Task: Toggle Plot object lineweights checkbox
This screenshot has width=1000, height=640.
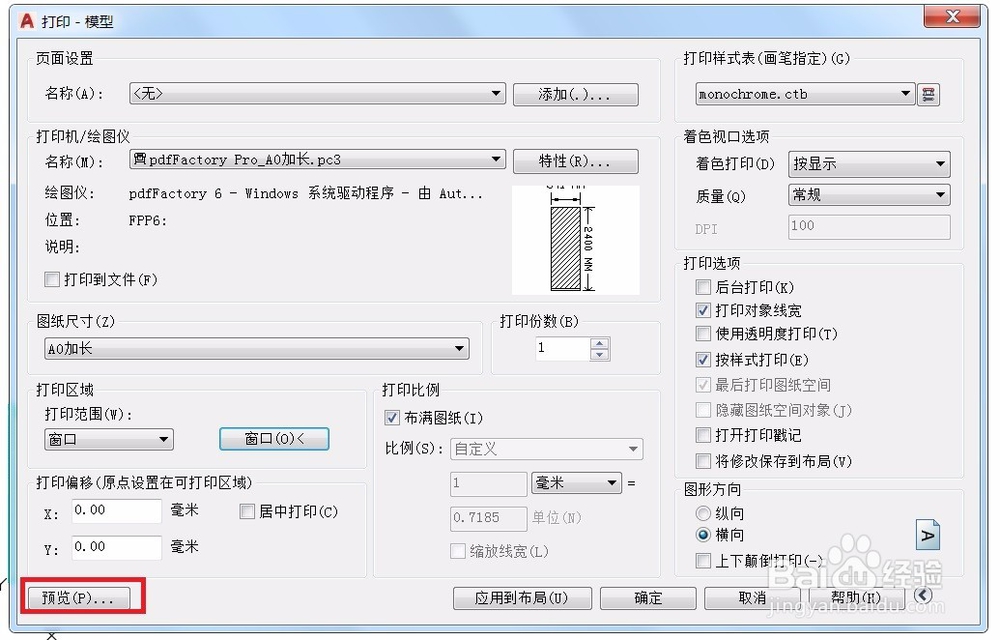Action: [703, 310]
